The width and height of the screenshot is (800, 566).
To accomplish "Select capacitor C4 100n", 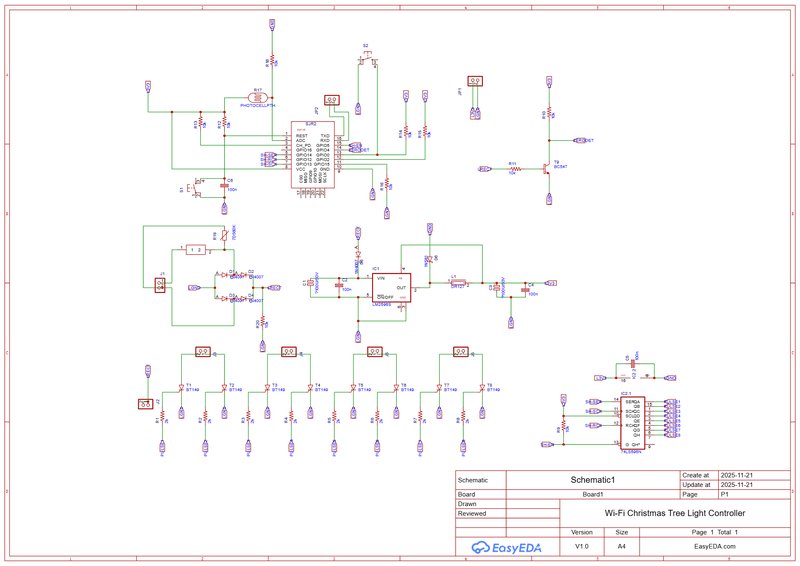I will [x=525, y=290].
